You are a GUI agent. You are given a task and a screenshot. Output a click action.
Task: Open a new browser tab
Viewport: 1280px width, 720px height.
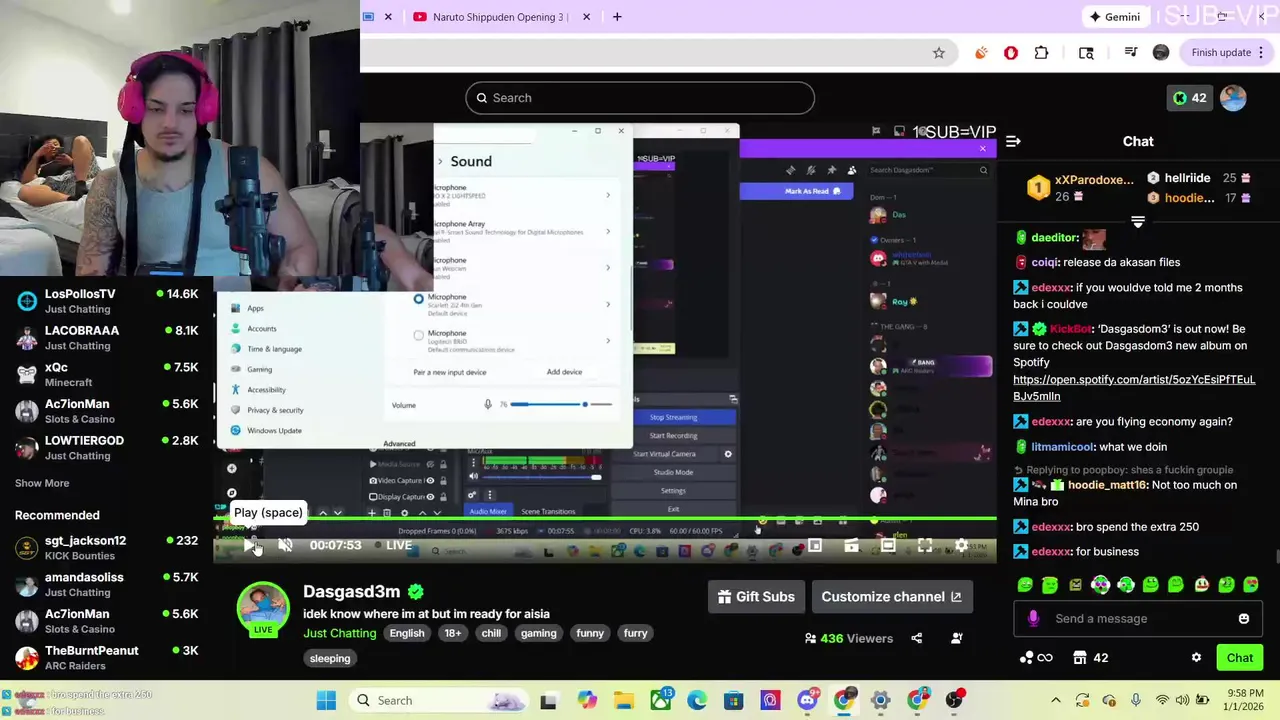(617, 17)
